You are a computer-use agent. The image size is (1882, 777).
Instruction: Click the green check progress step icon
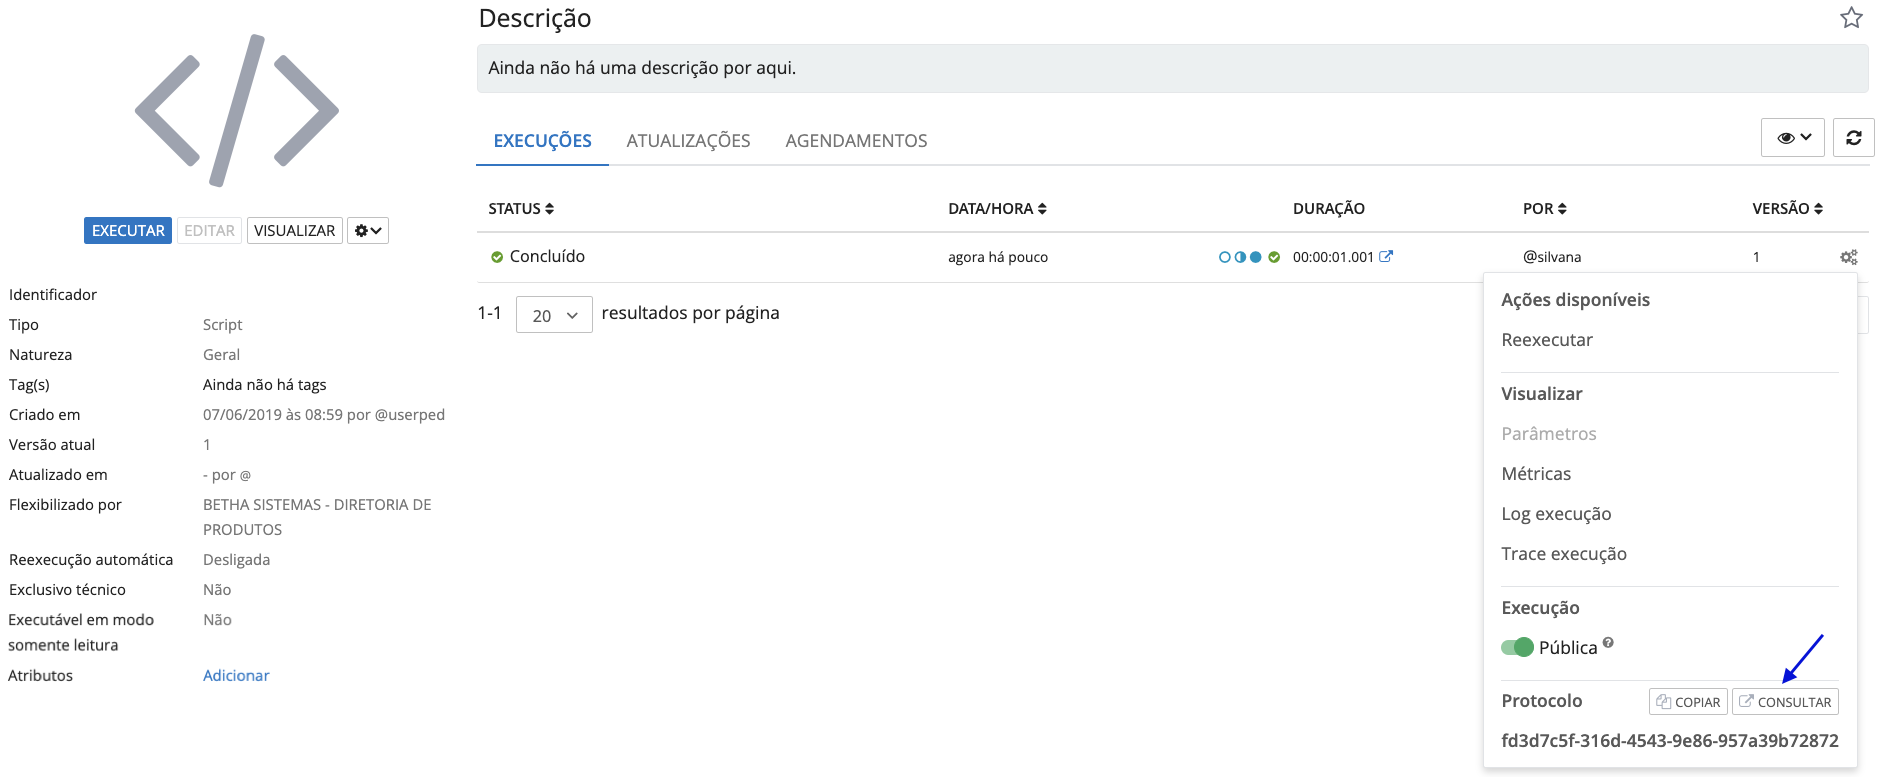(x=1274, y=257)
